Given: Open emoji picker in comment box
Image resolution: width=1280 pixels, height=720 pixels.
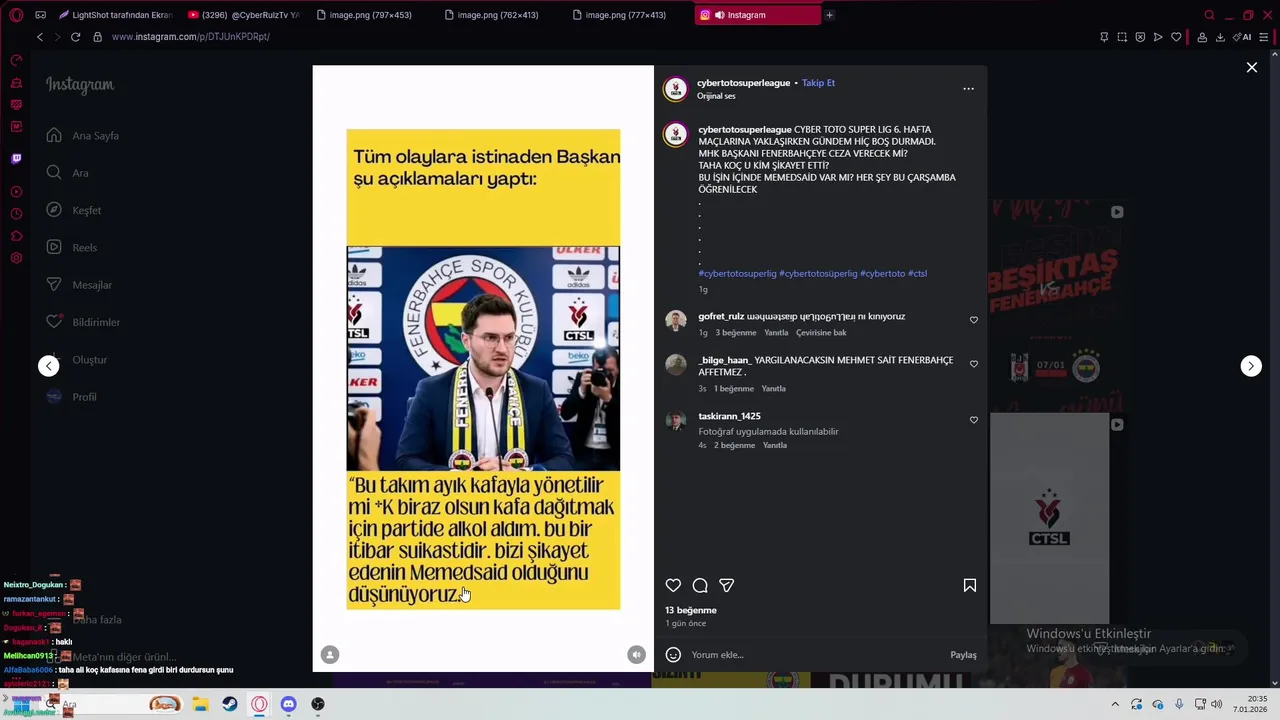Looking at the screenshot, I should 673,655.
